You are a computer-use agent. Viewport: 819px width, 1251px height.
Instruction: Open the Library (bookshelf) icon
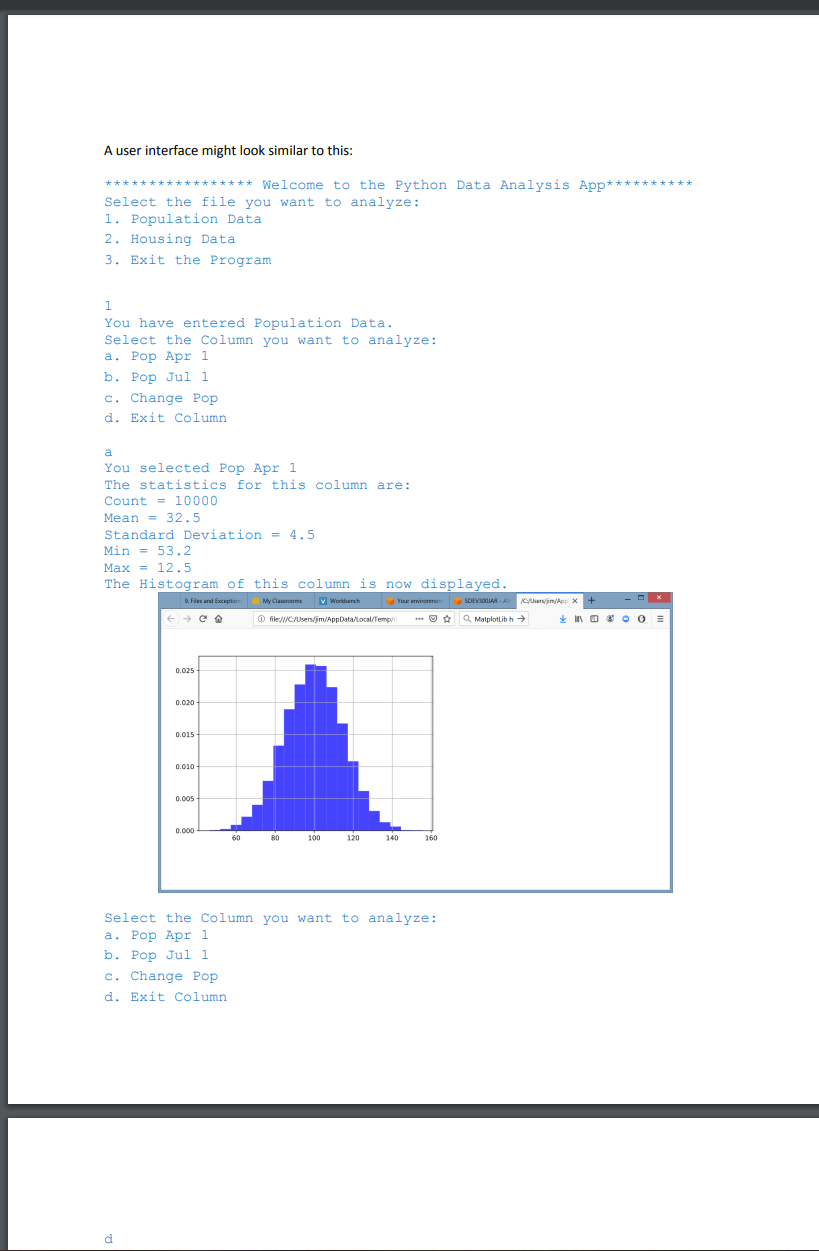pos(578,617)
